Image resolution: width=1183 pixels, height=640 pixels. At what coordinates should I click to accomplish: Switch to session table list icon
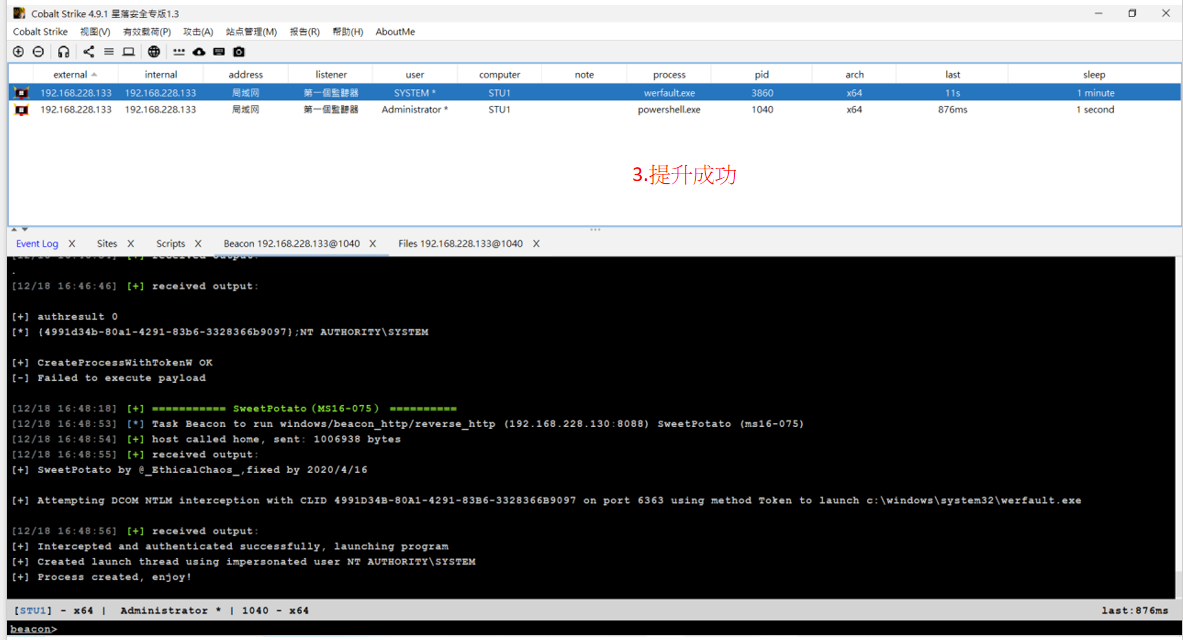click(x=109, y=51)
